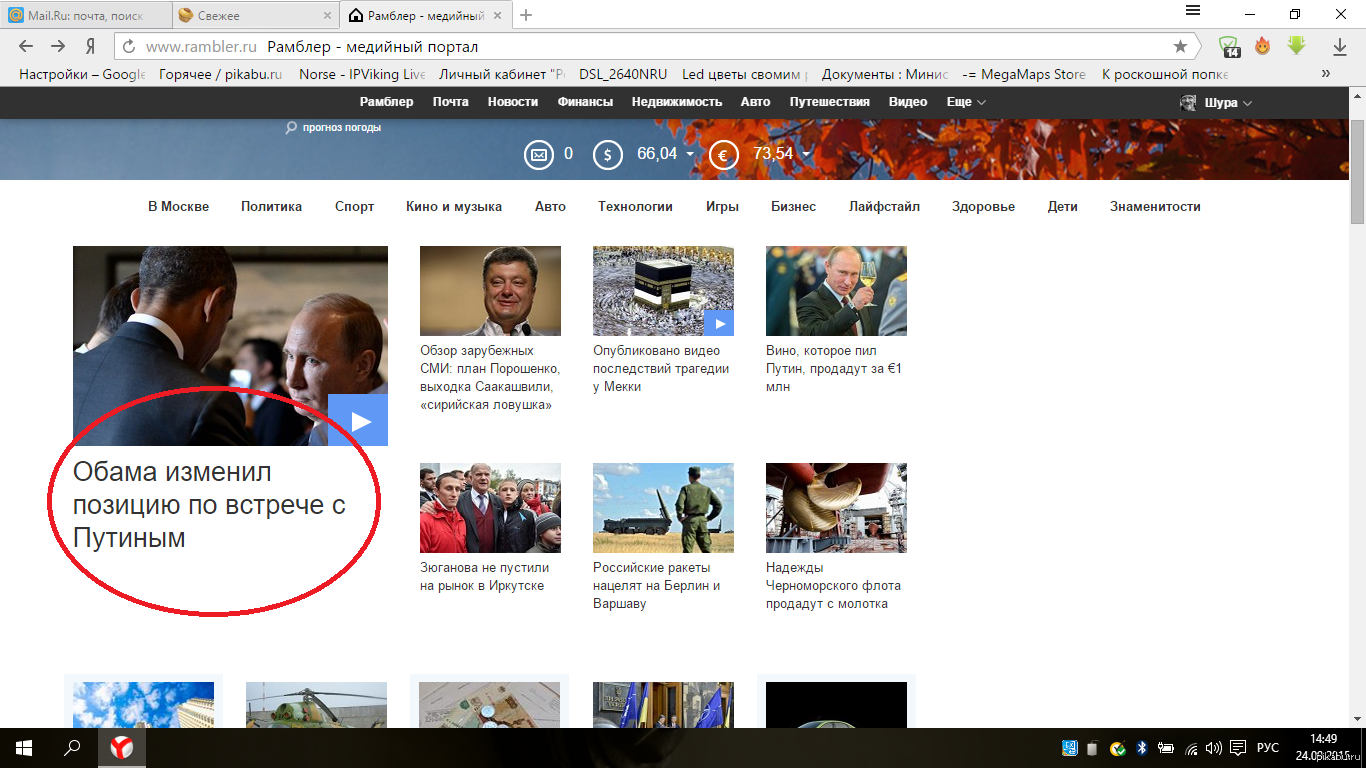This screenshot has height=768, width=1366.
Task: Open article about Зюганов in Иркутск
Action: click(x=484, y=576)
